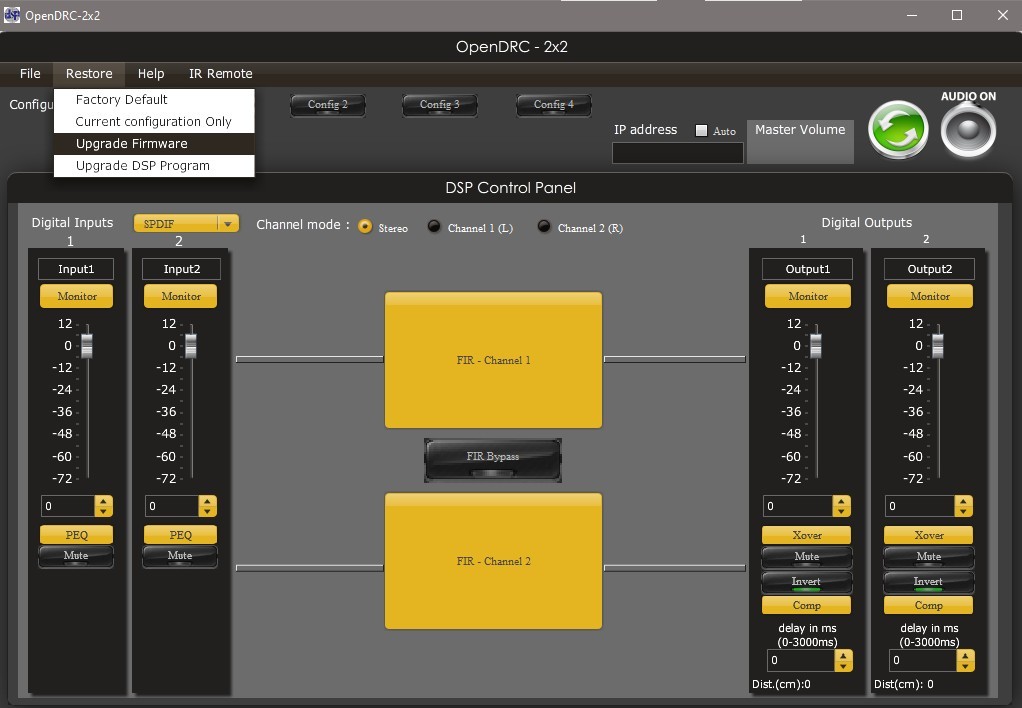Toggle Invert on Output1
The image size is (1022, 708).
(x=806, y=582)
